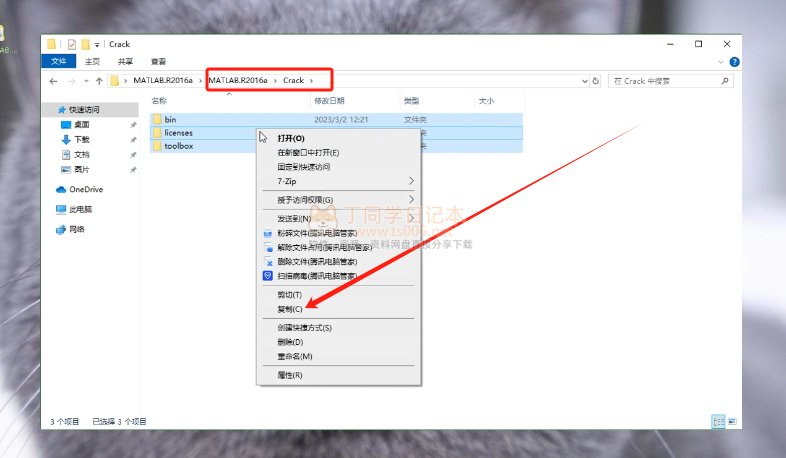Choose 复制(C) in context menu
This screenshot has height=458, width=786.
click(x=339, y=309)
